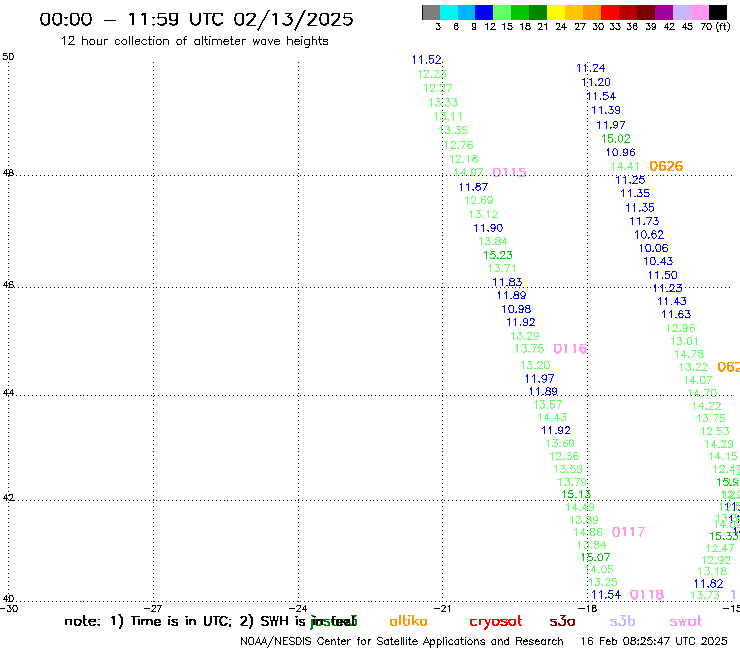Click the timestamp '16 Feb 08:25:47 UTC 2025'

pos(654,641)
